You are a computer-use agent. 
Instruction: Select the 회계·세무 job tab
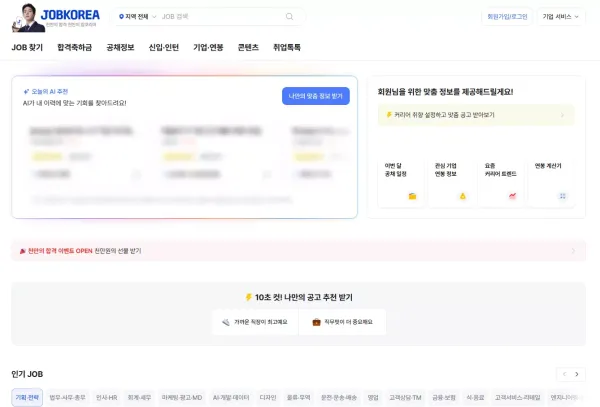[139, 397]
